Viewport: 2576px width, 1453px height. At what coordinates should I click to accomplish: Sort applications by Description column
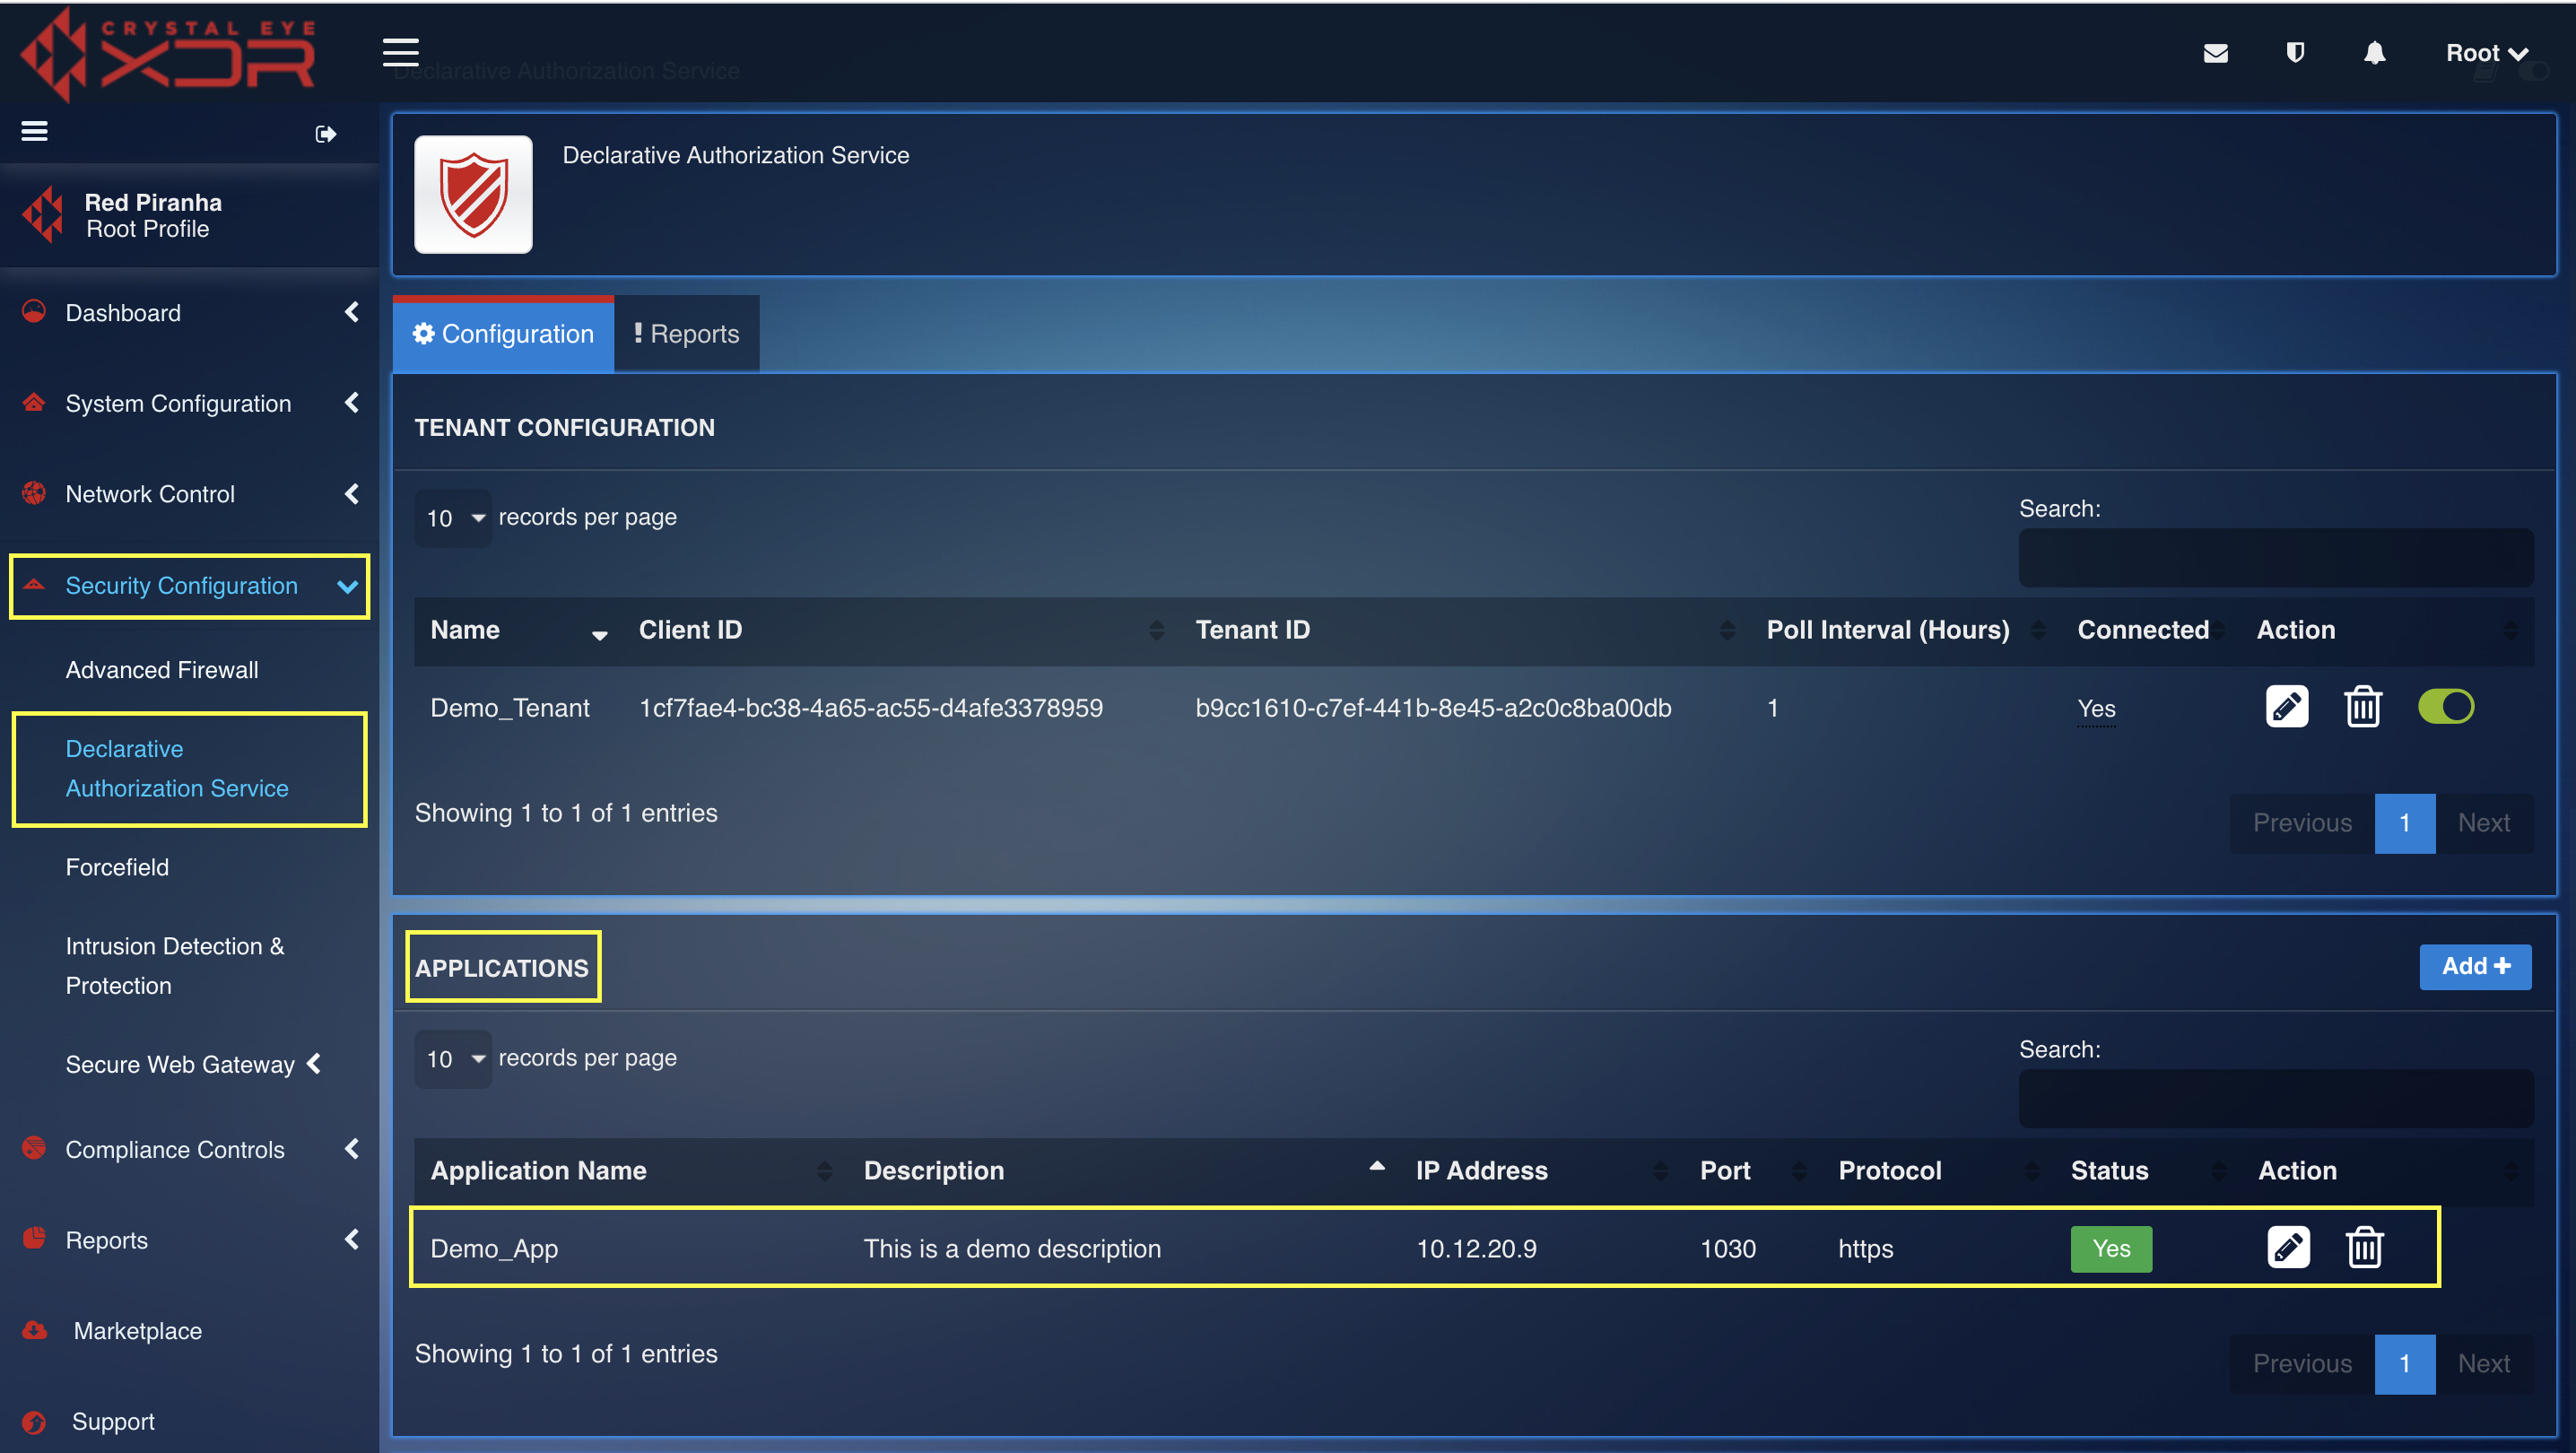pyautogui.click(x=1124, y=1171)
